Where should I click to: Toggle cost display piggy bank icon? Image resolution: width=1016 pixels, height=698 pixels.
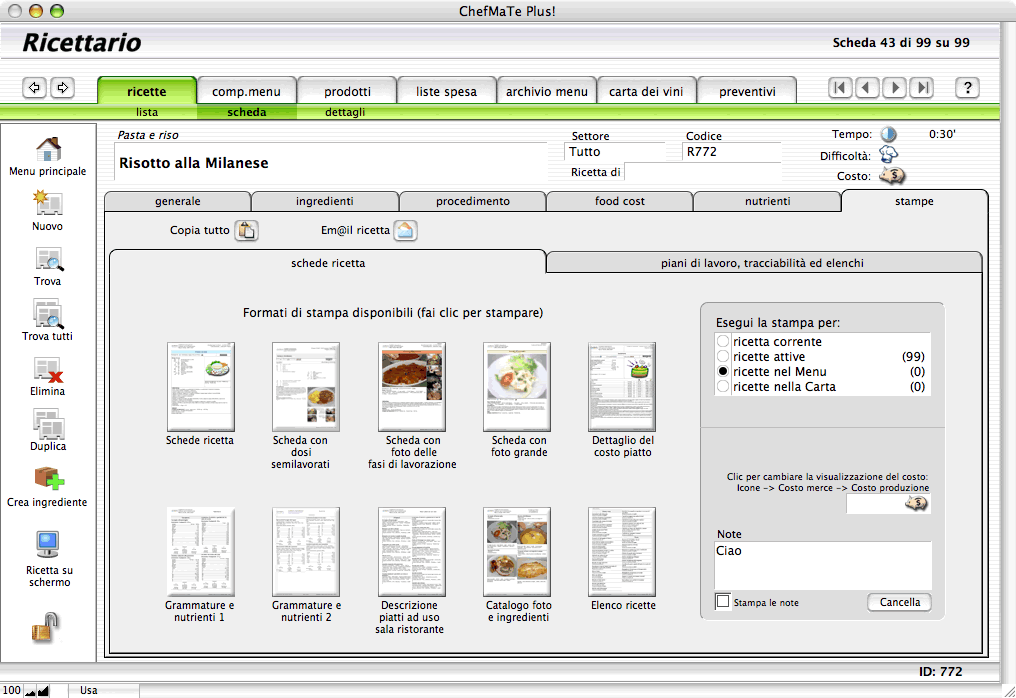click(916, 503)
